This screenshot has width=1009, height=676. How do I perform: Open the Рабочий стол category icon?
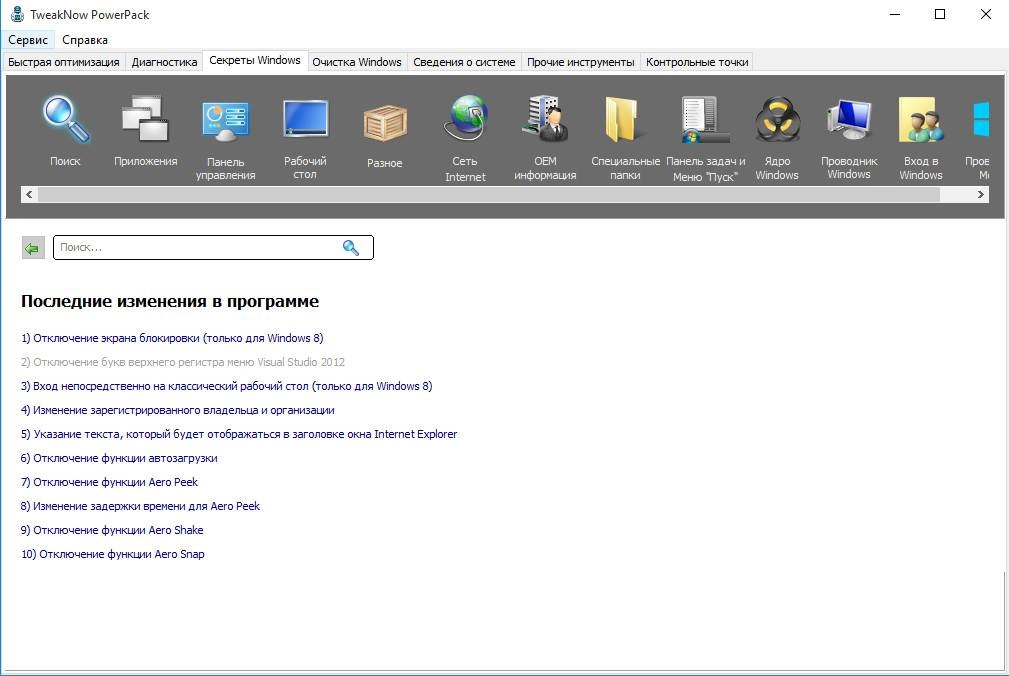point(305,118)
